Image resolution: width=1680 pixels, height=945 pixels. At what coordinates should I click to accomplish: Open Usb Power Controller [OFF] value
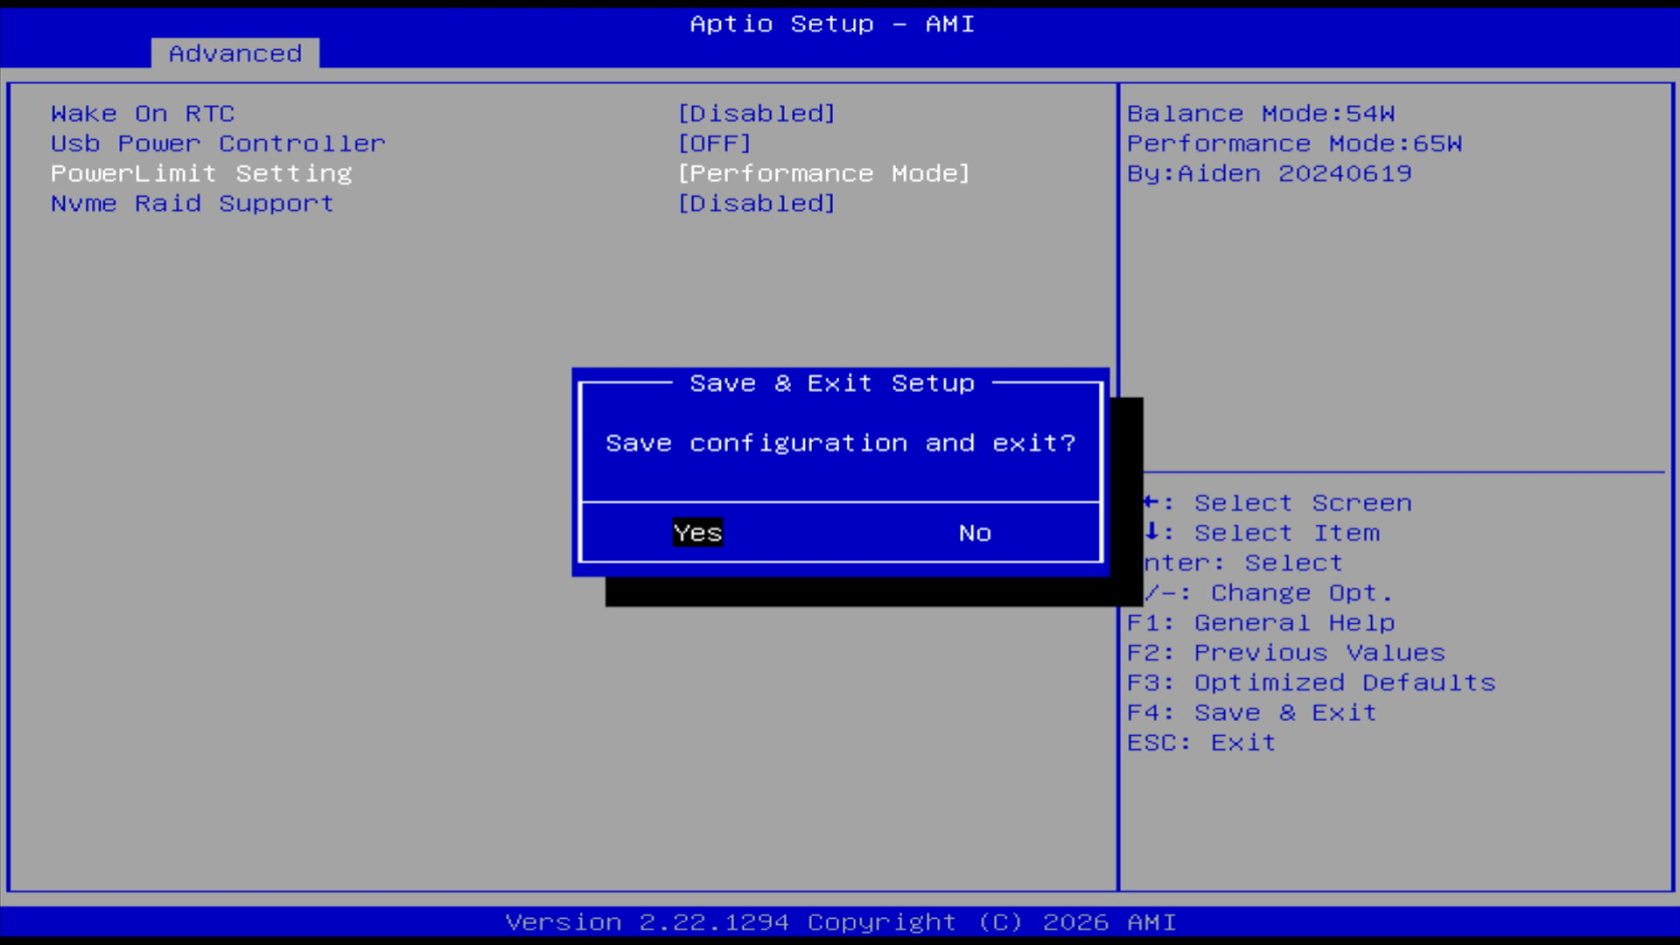point(714,144)
